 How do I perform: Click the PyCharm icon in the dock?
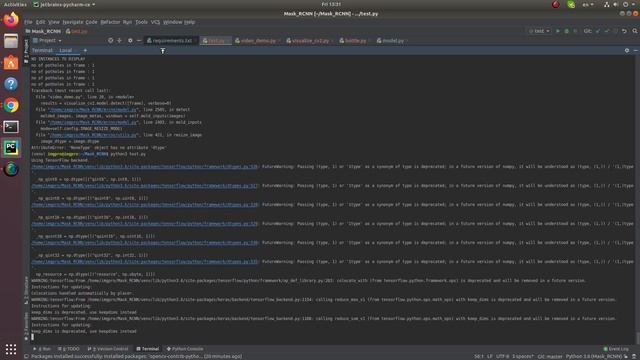[x=11, y=148]
